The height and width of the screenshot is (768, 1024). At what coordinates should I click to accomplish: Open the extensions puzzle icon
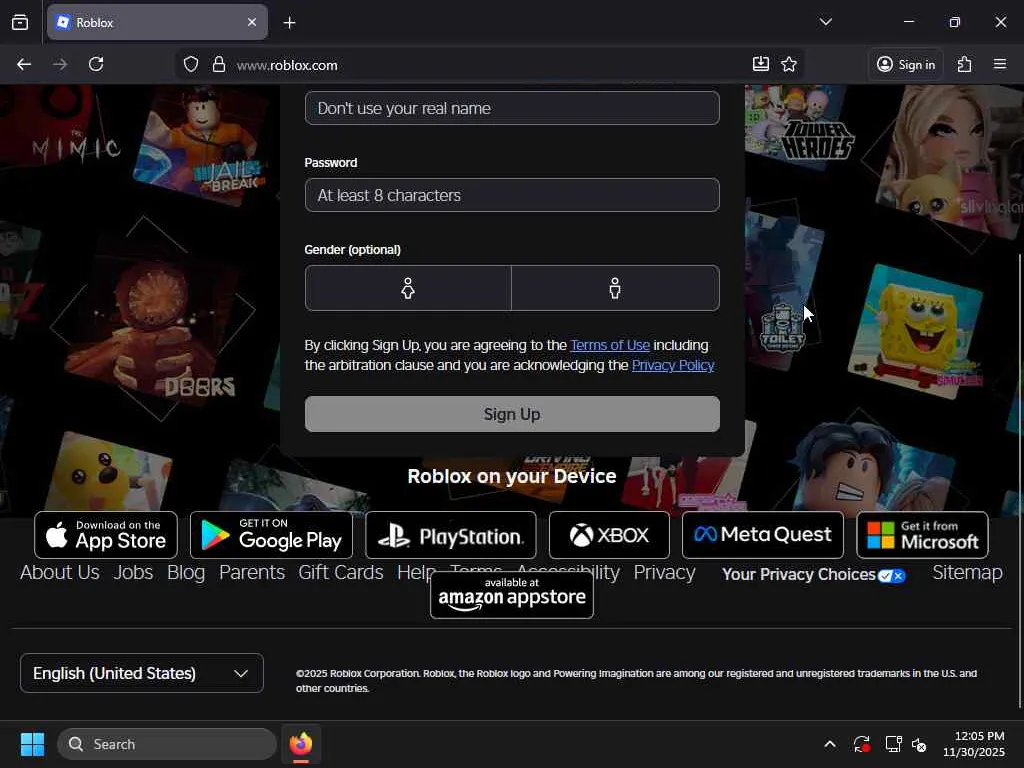pos(964,64)
